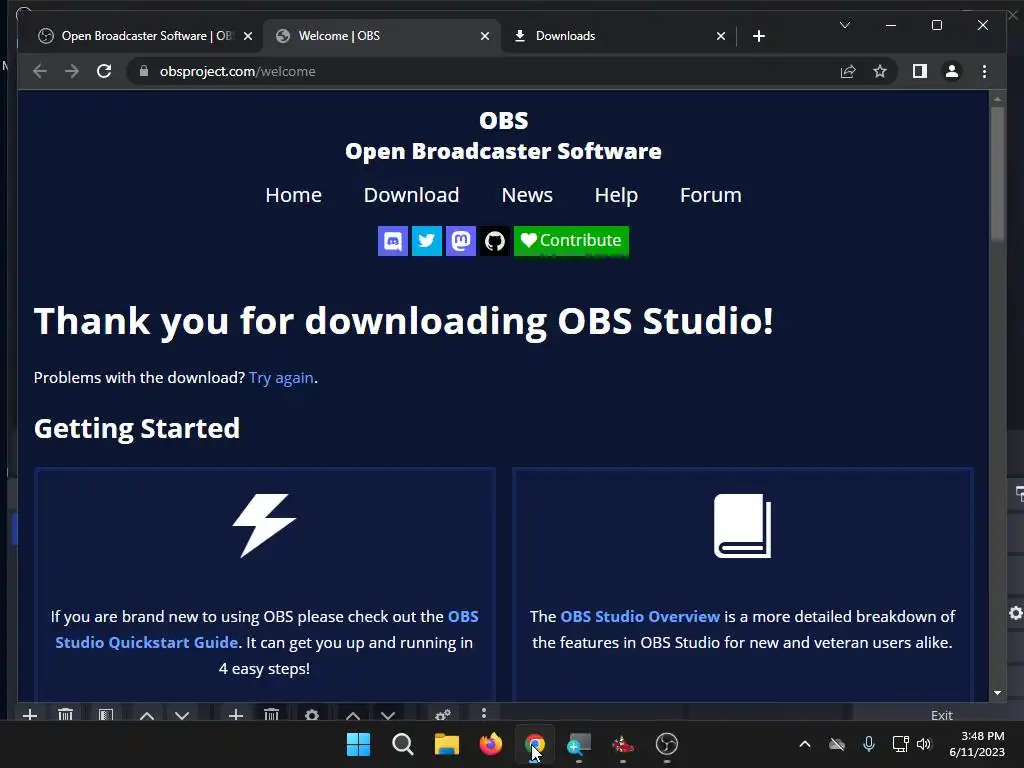1024x768 pixels.
Task: Open the red race car taskbar app
Action: point(623,744)
